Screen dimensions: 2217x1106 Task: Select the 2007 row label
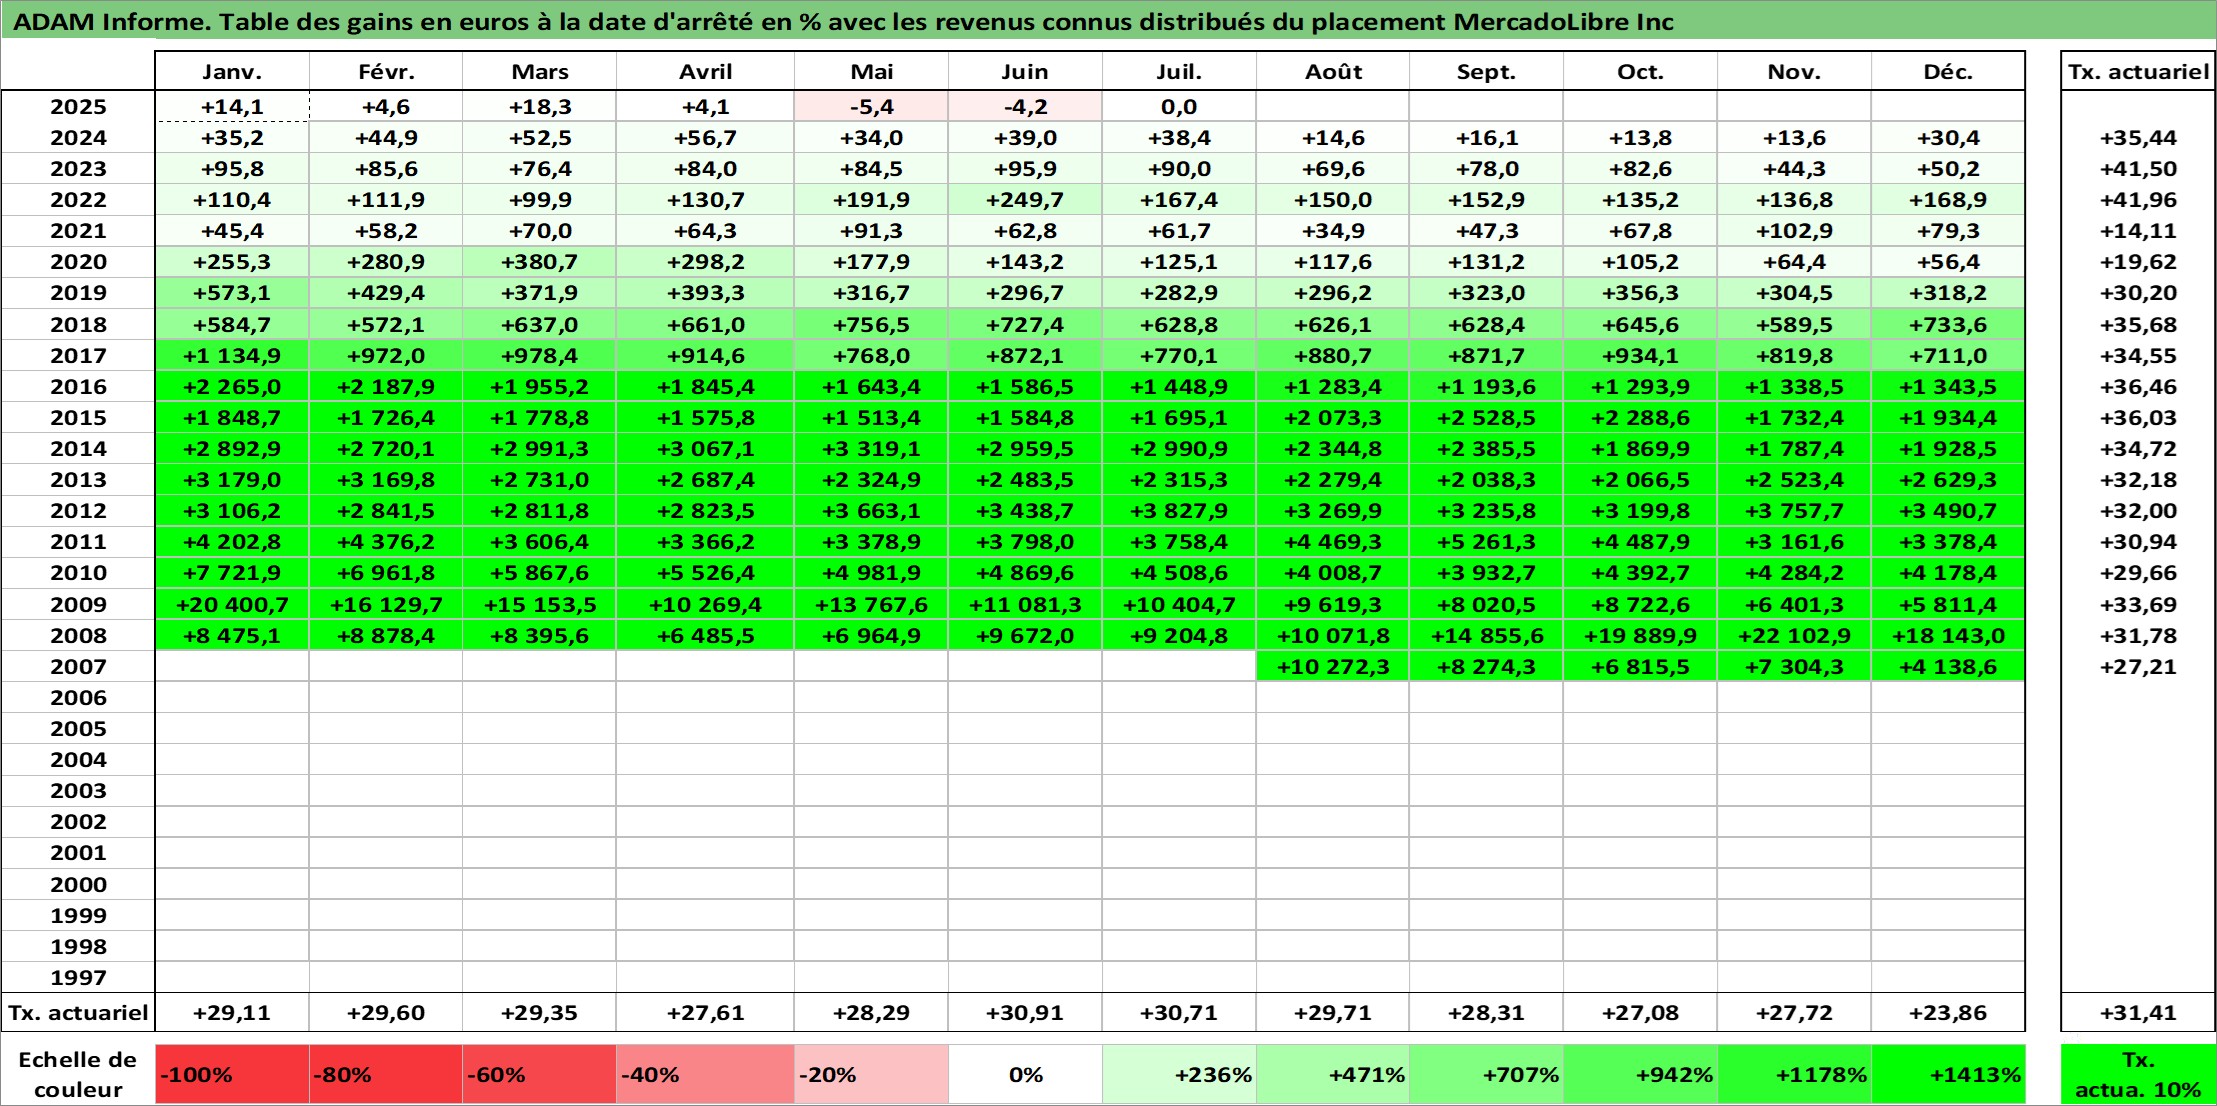pyautogui.click(x=78, y=667)
